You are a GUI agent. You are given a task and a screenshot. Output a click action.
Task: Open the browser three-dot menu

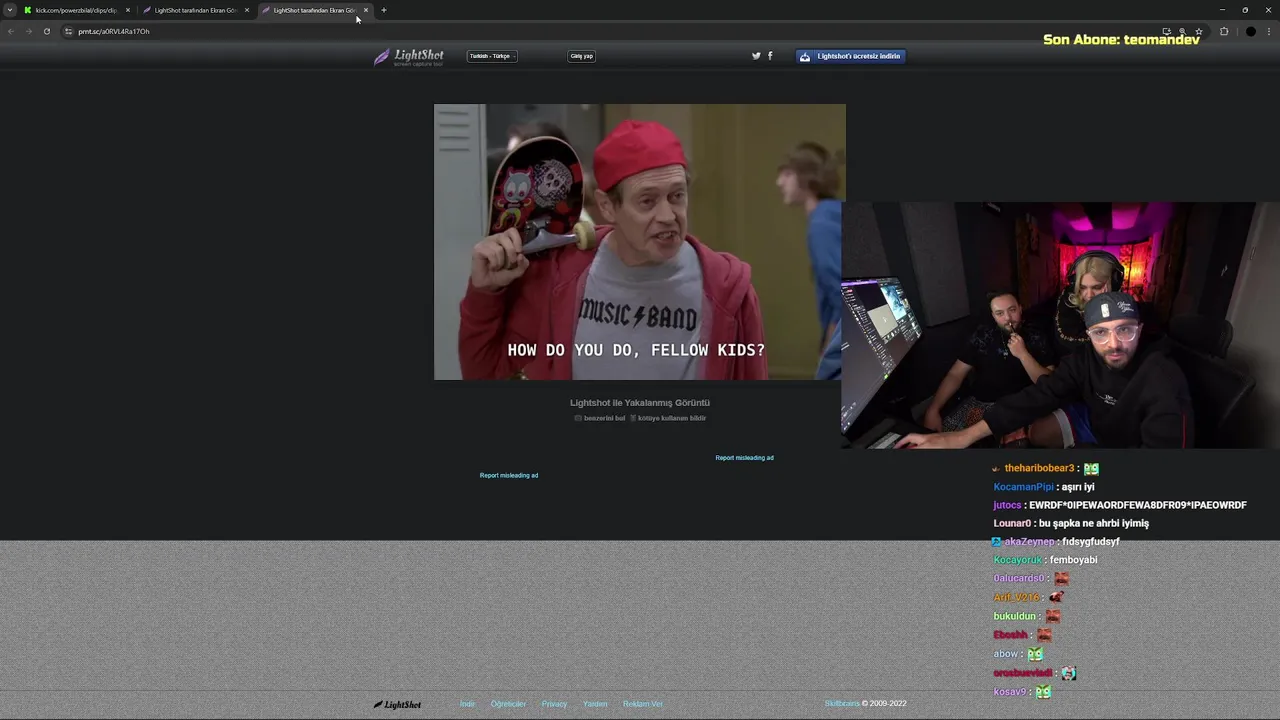pyautogui.click(x=1269, y=31)
